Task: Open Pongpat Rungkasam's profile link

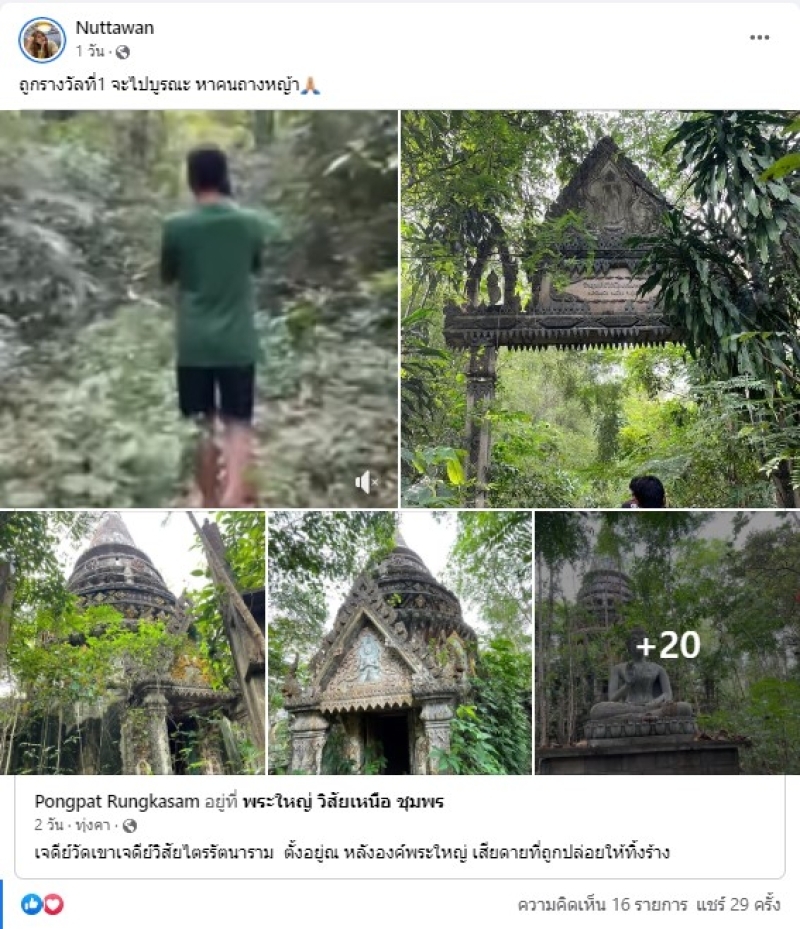Action: pyautogui.click(x=117, y=802)
